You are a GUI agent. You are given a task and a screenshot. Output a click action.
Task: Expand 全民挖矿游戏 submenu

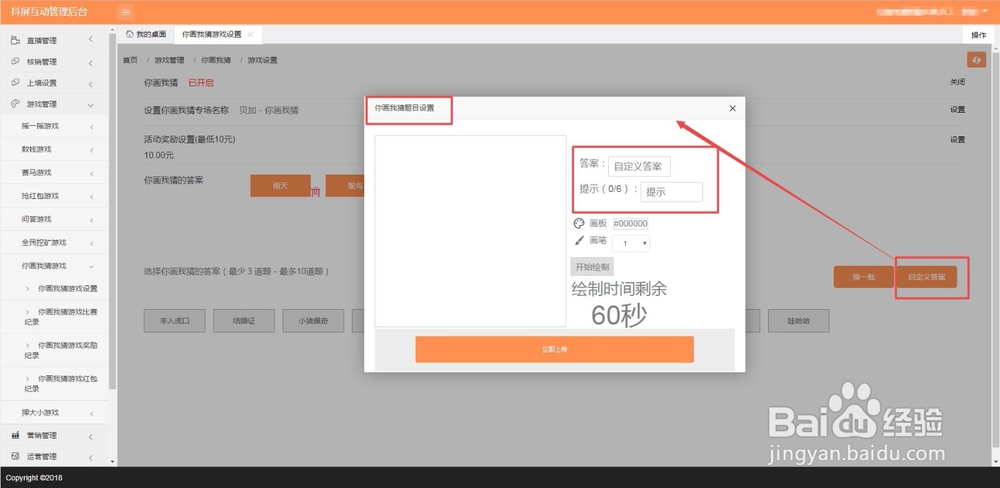coord(91,243)
